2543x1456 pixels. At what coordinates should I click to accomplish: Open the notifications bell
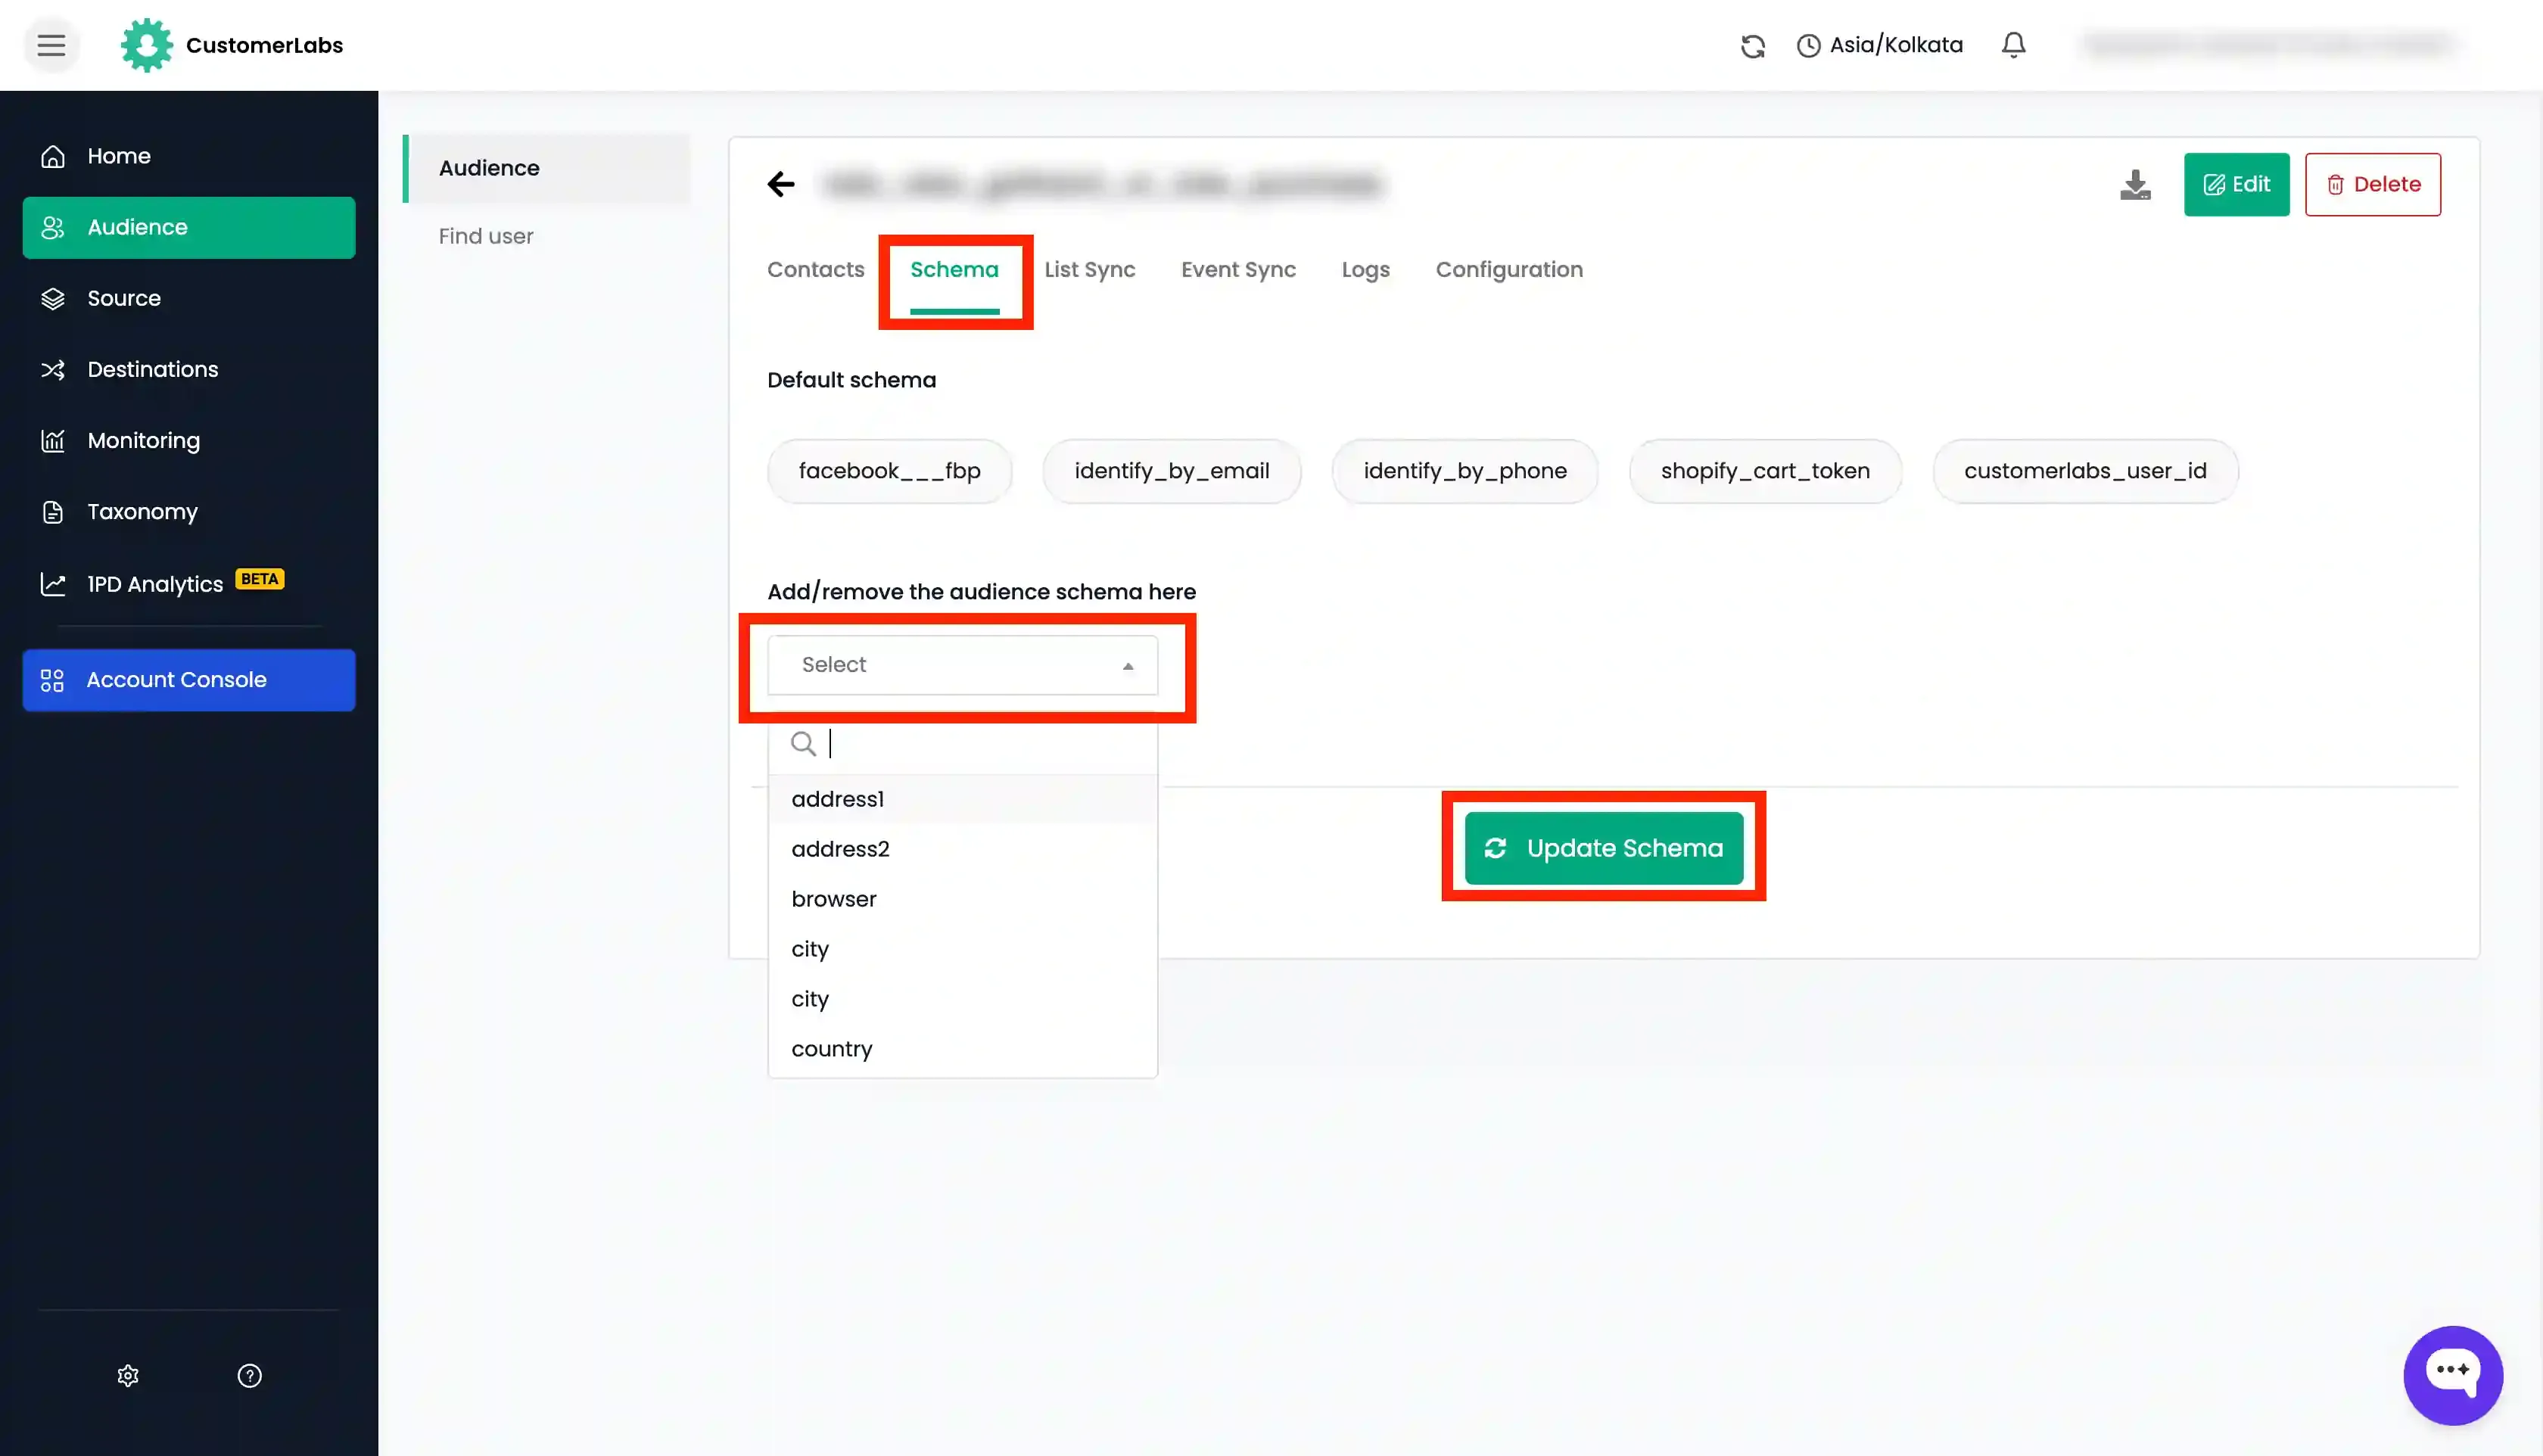pyautogui.click(x=2013, y=45)
